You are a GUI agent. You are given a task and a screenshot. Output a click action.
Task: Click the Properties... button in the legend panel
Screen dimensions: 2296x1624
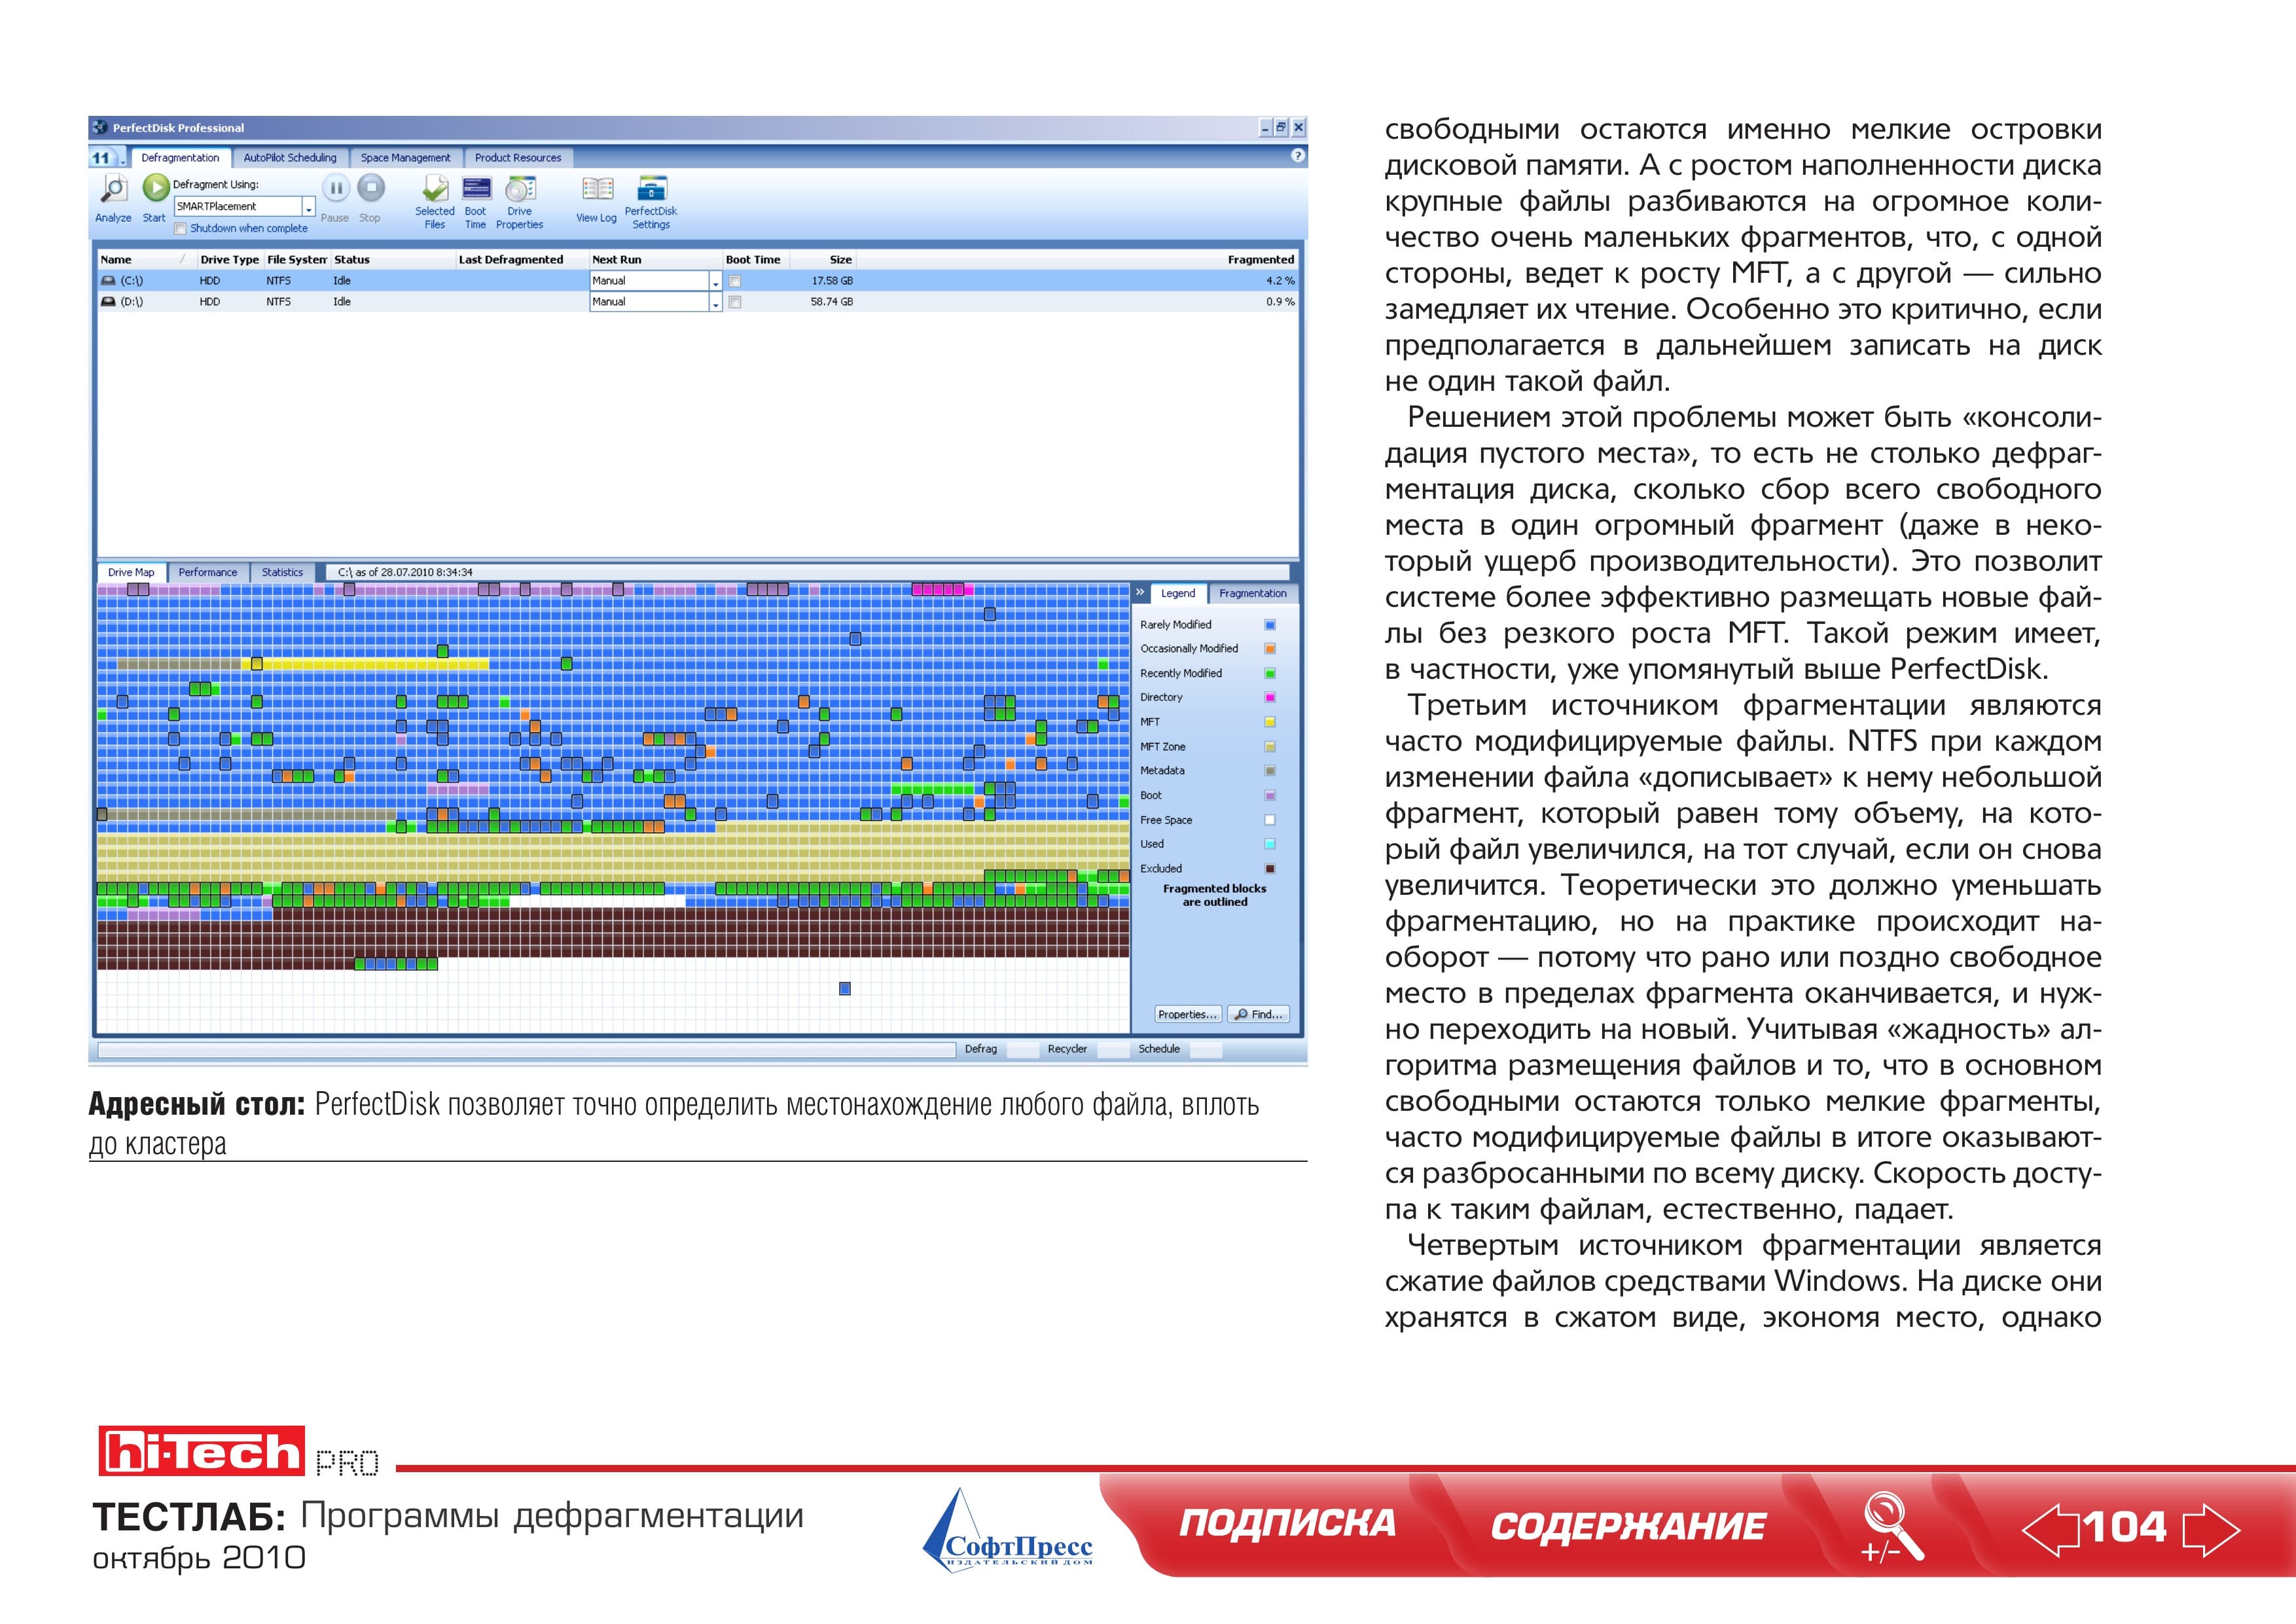[1188, 1014]
